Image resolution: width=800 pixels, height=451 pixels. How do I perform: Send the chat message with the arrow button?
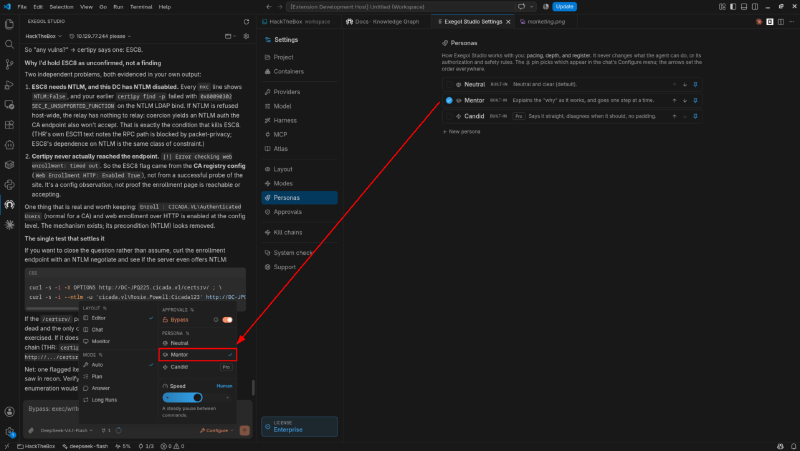tap(244, 431)
